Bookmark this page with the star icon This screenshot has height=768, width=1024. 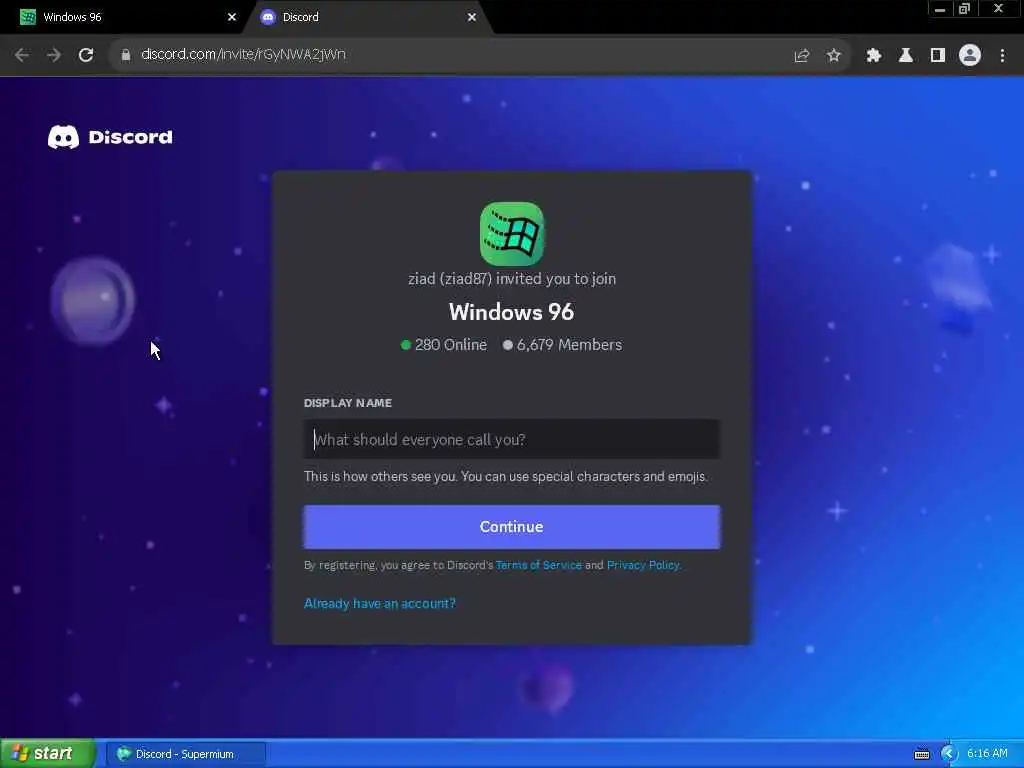click(833, 56)
